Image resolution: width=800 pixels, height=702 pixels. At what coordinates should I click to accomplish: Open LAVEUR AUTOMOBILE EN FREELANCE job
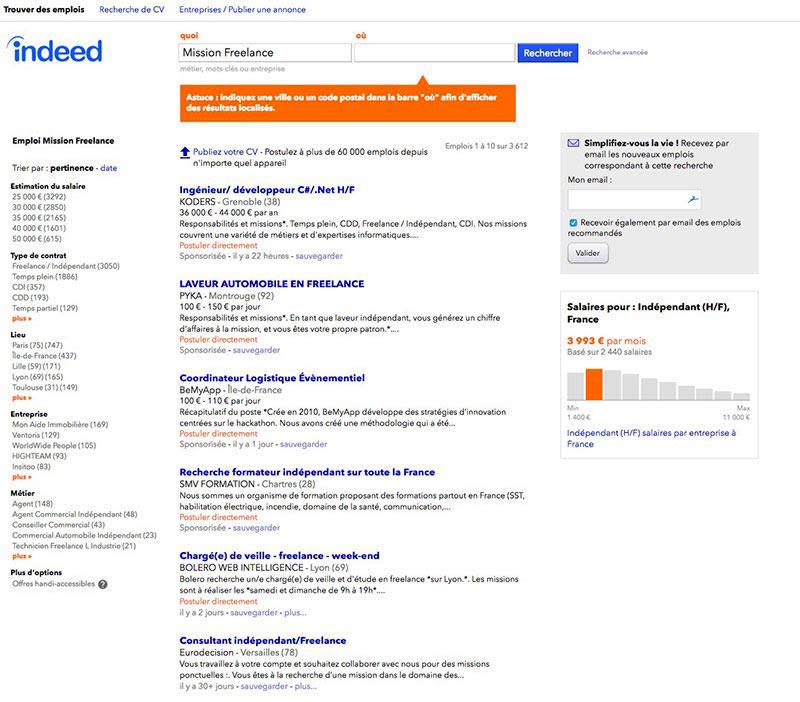271,284
